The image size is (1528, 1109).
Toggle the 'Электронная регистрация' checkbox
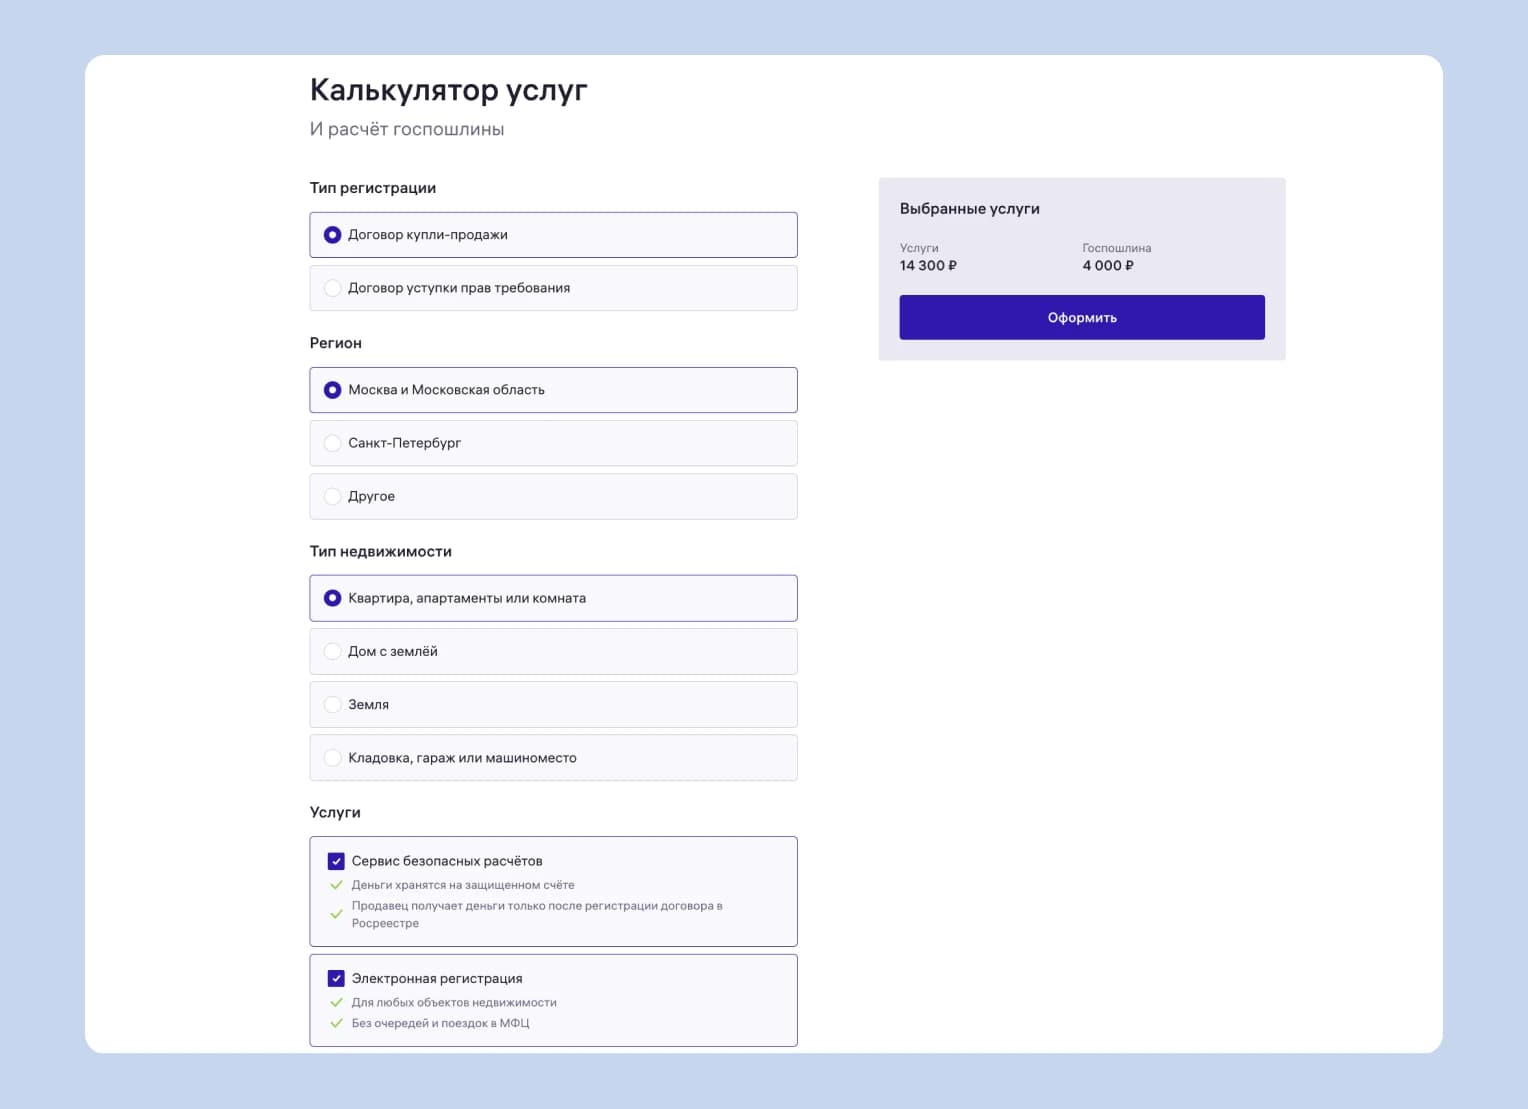(336, 979)
